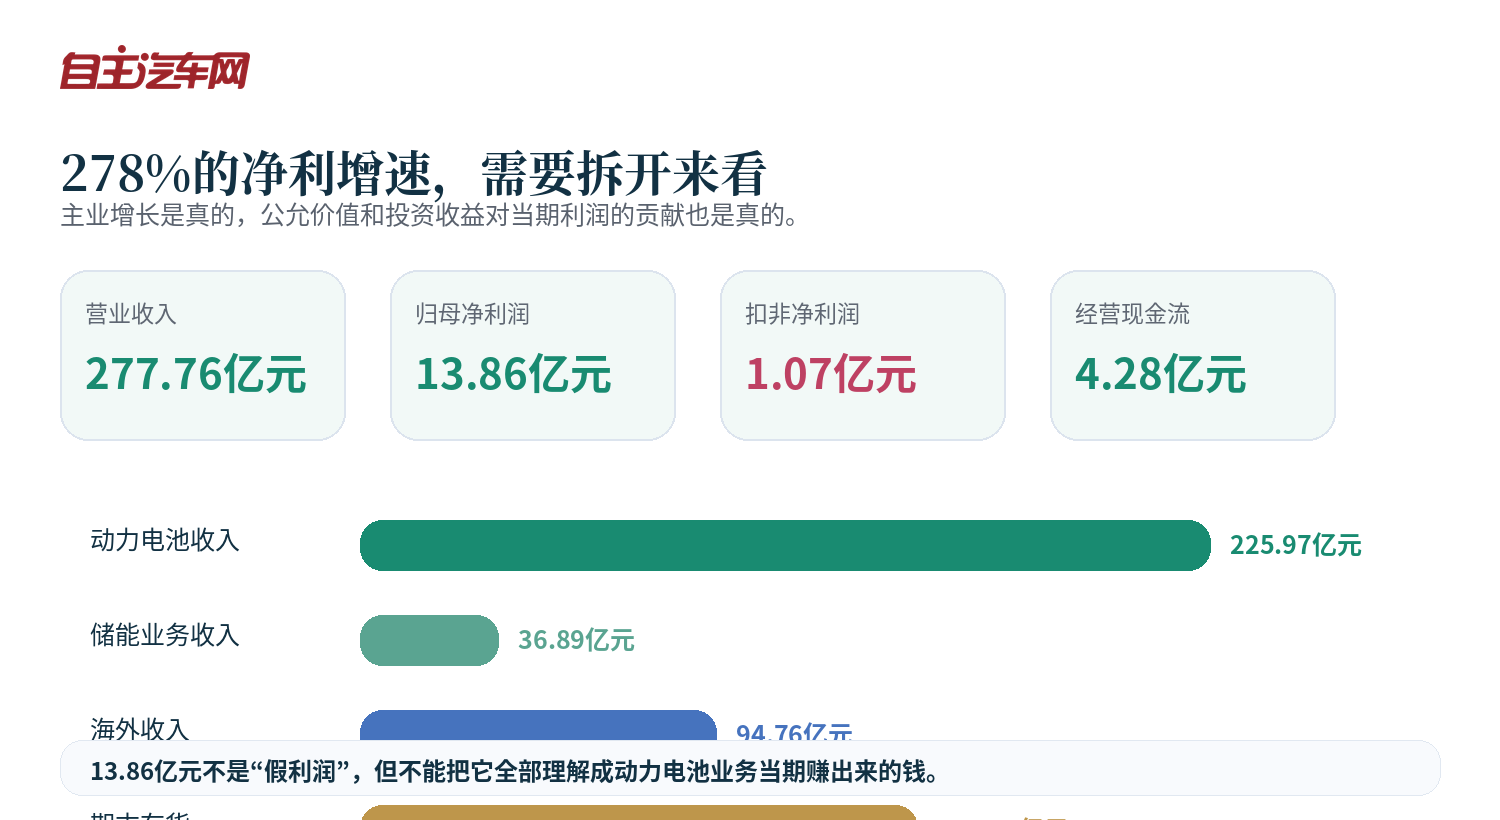
Task: Click the green 动力电池收入 bar
Action: pyautogui.click(x=785, y=545)
